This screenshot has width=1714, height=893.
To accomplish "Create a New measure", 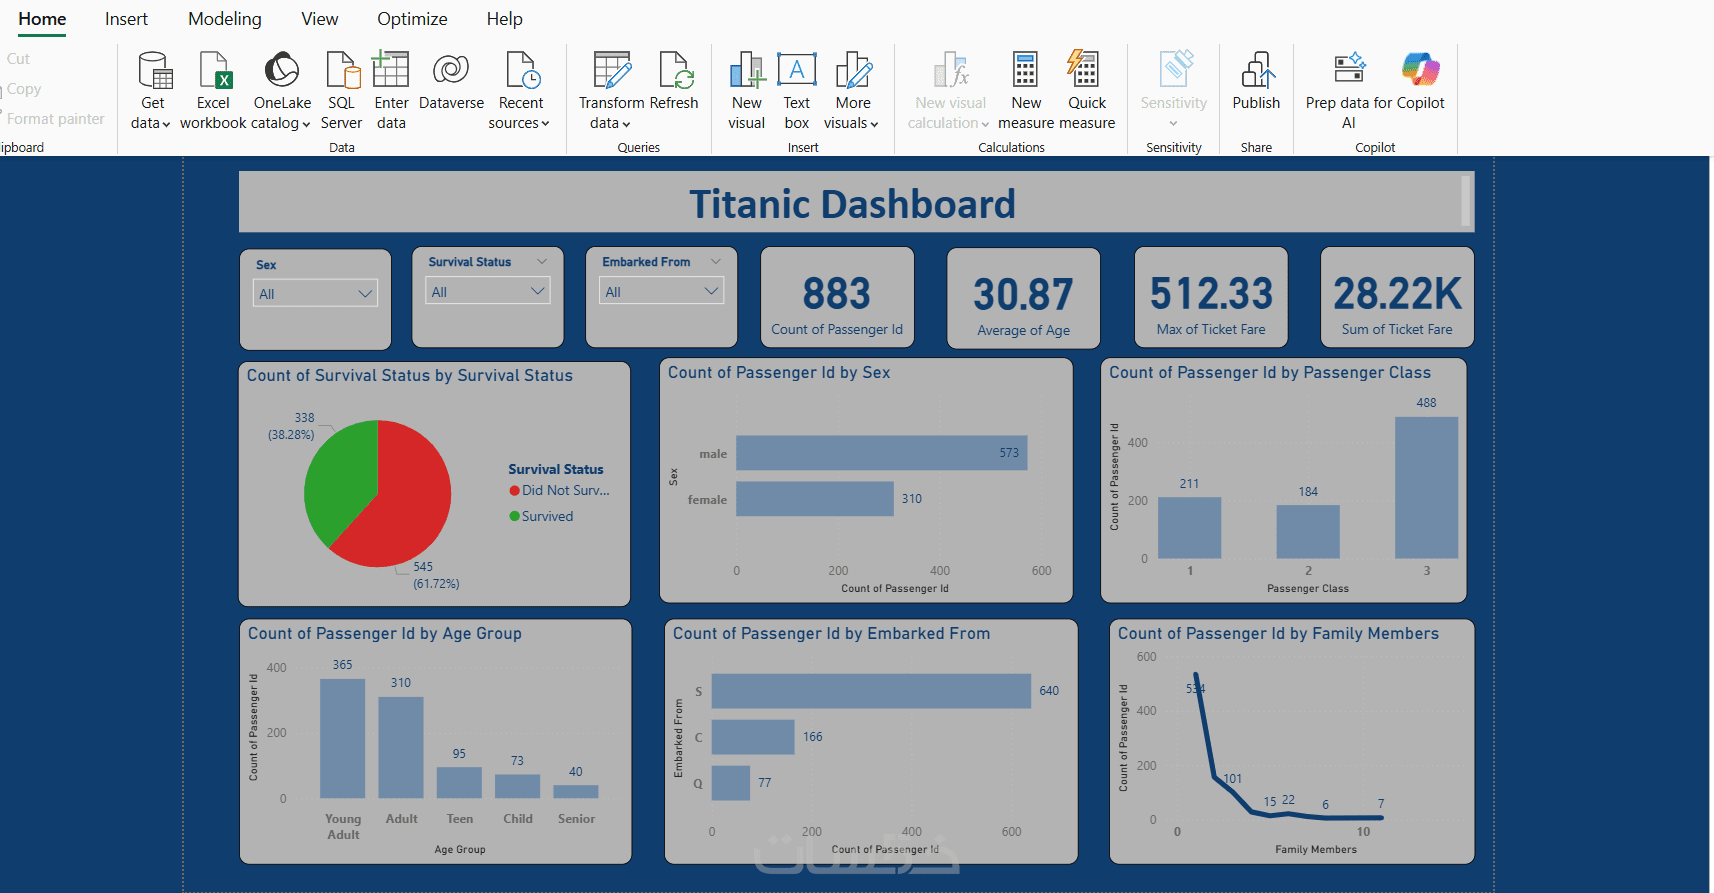I will coord(1026,70).
